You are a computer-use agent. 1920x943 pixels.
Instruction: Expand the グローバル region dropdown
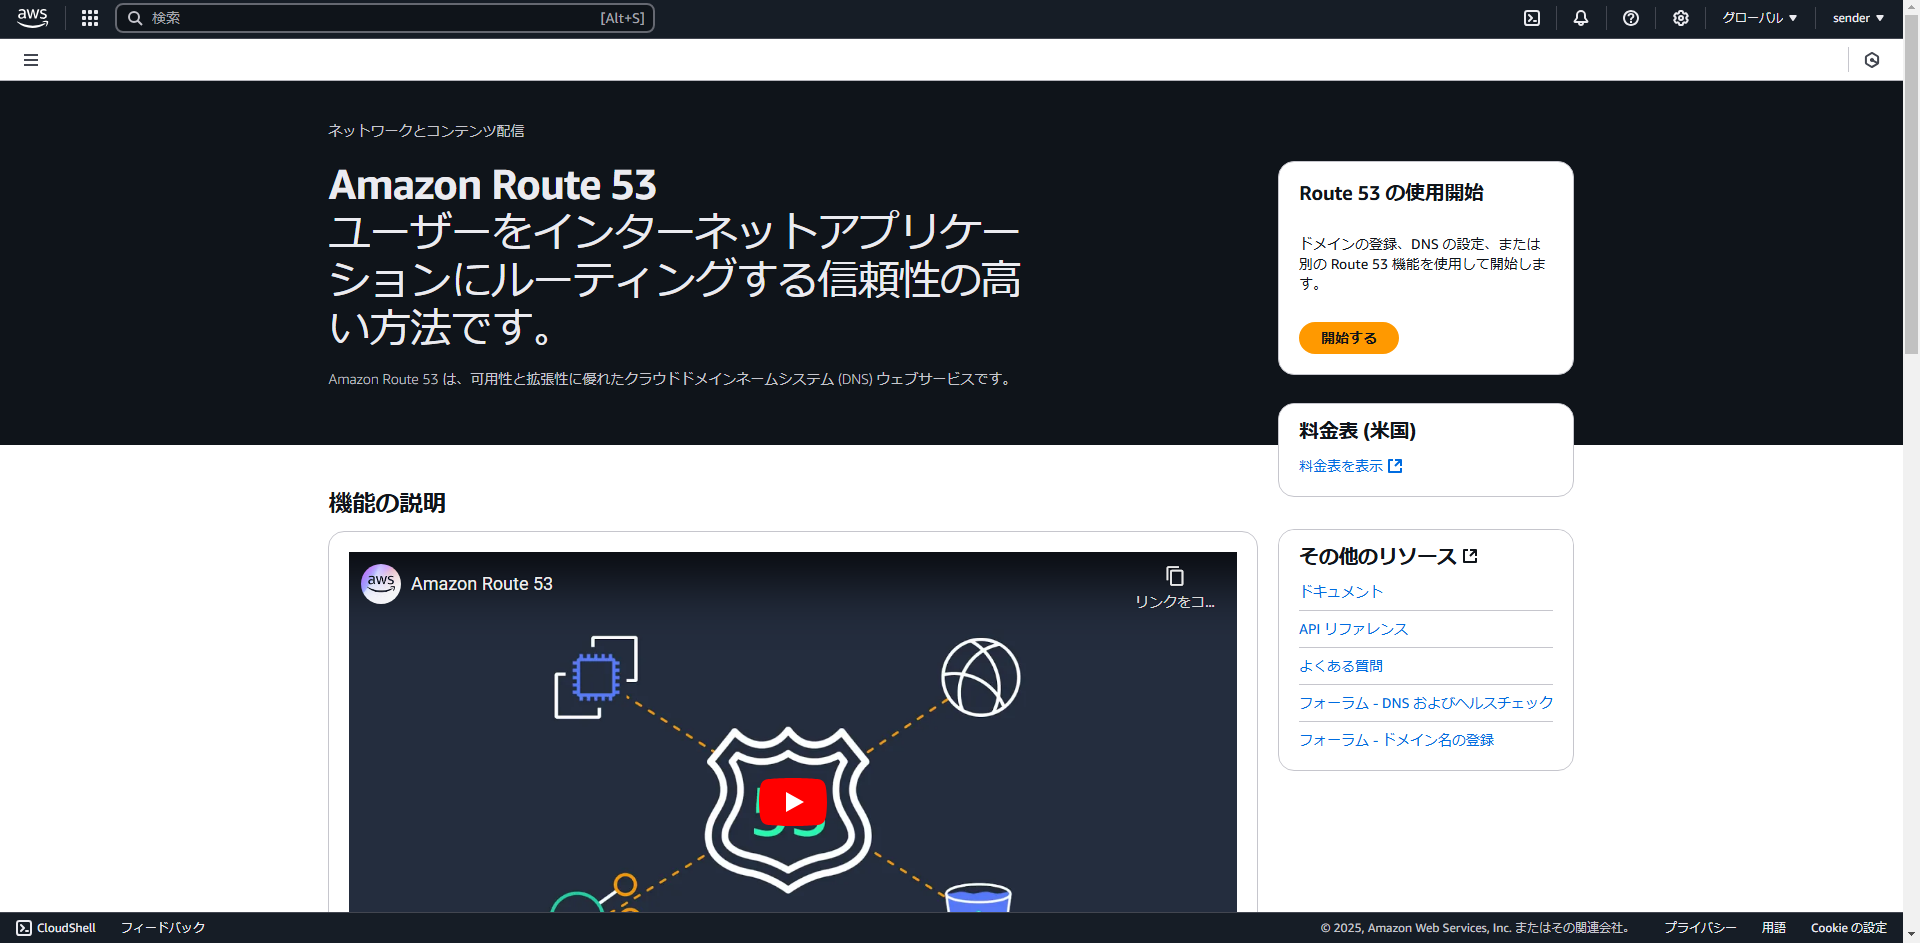(1759, 18)
